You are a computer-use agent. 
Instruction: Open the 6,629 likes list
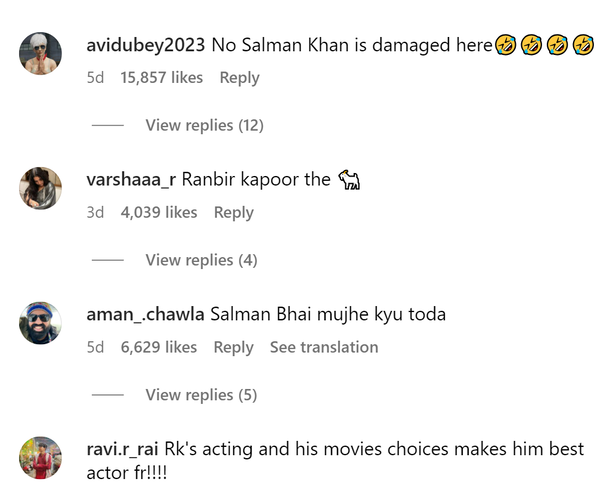[159, 347]
